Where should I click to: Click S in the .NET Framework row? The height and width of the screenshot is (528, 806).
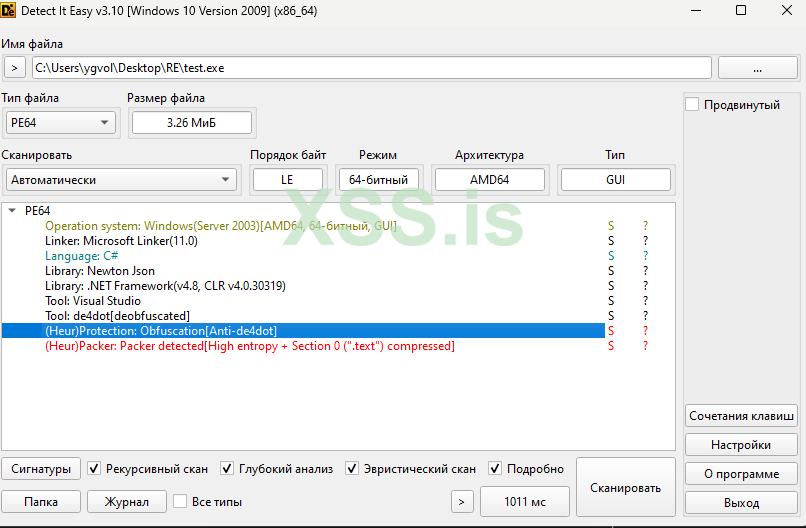point(611,285)
